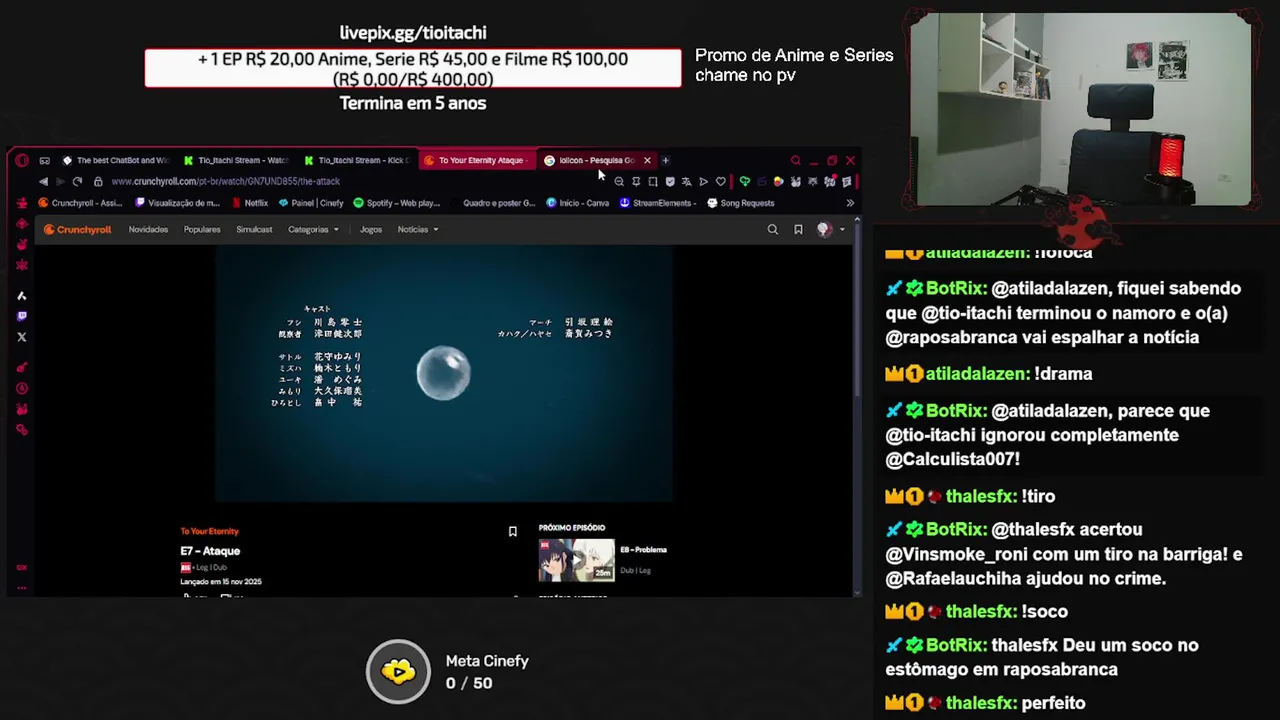This screenshot has width=1280, height=720.
Task: Open X (Twitter) from the Opera sidebar
Action: (x=22, y=337)
